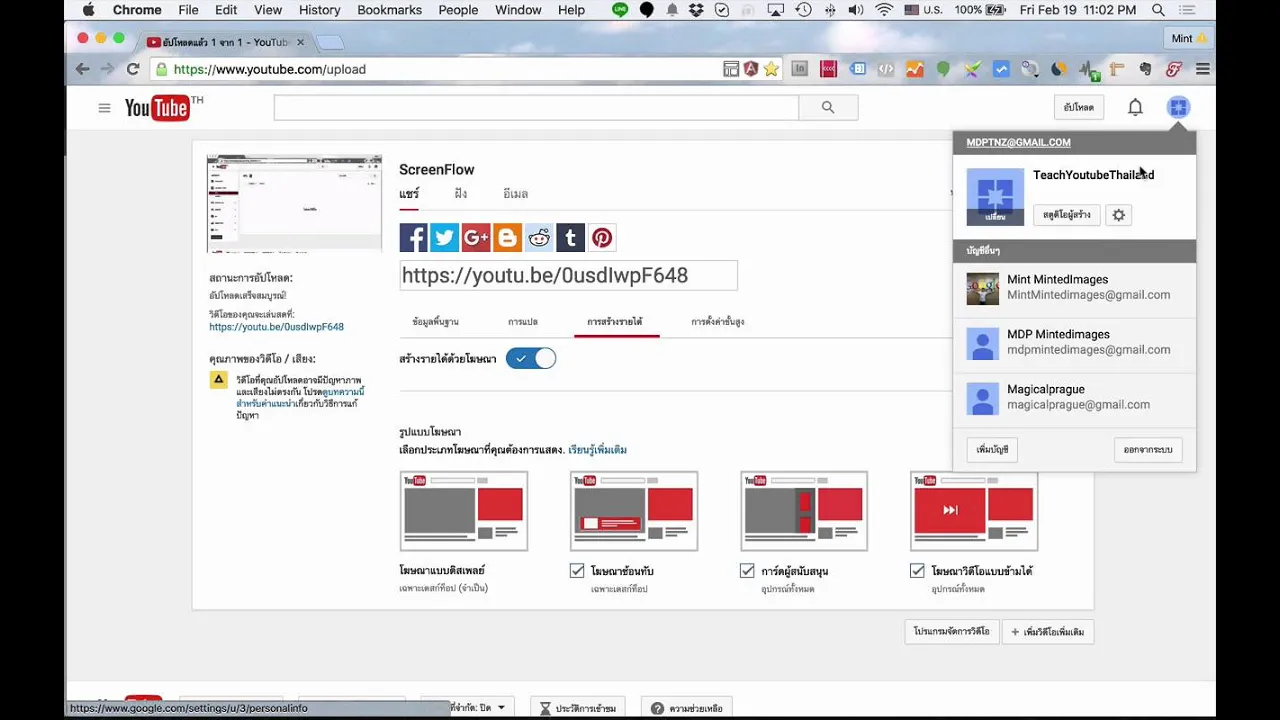The height and width of the screenshot is (720, 1280).
Task: Click the learn more link about ad formats
Action: tap(598, 450)
